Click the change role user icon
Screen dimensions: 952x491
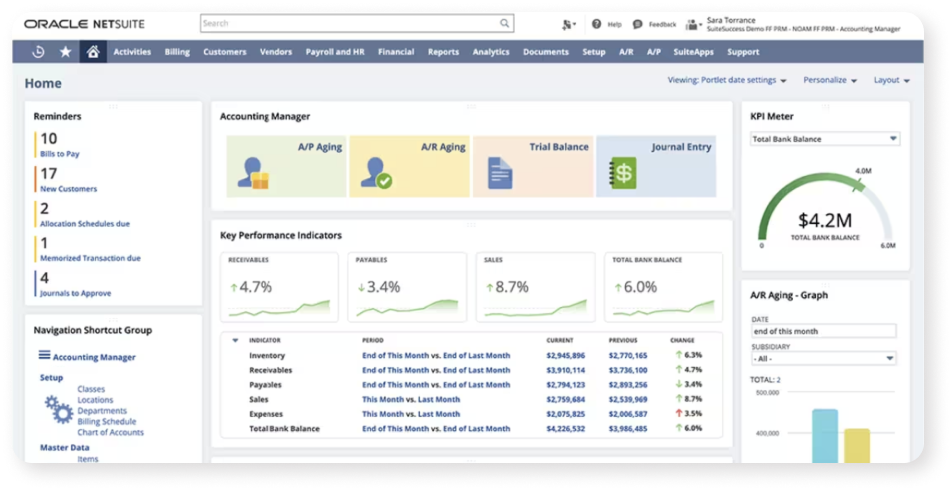click(692, 24)
